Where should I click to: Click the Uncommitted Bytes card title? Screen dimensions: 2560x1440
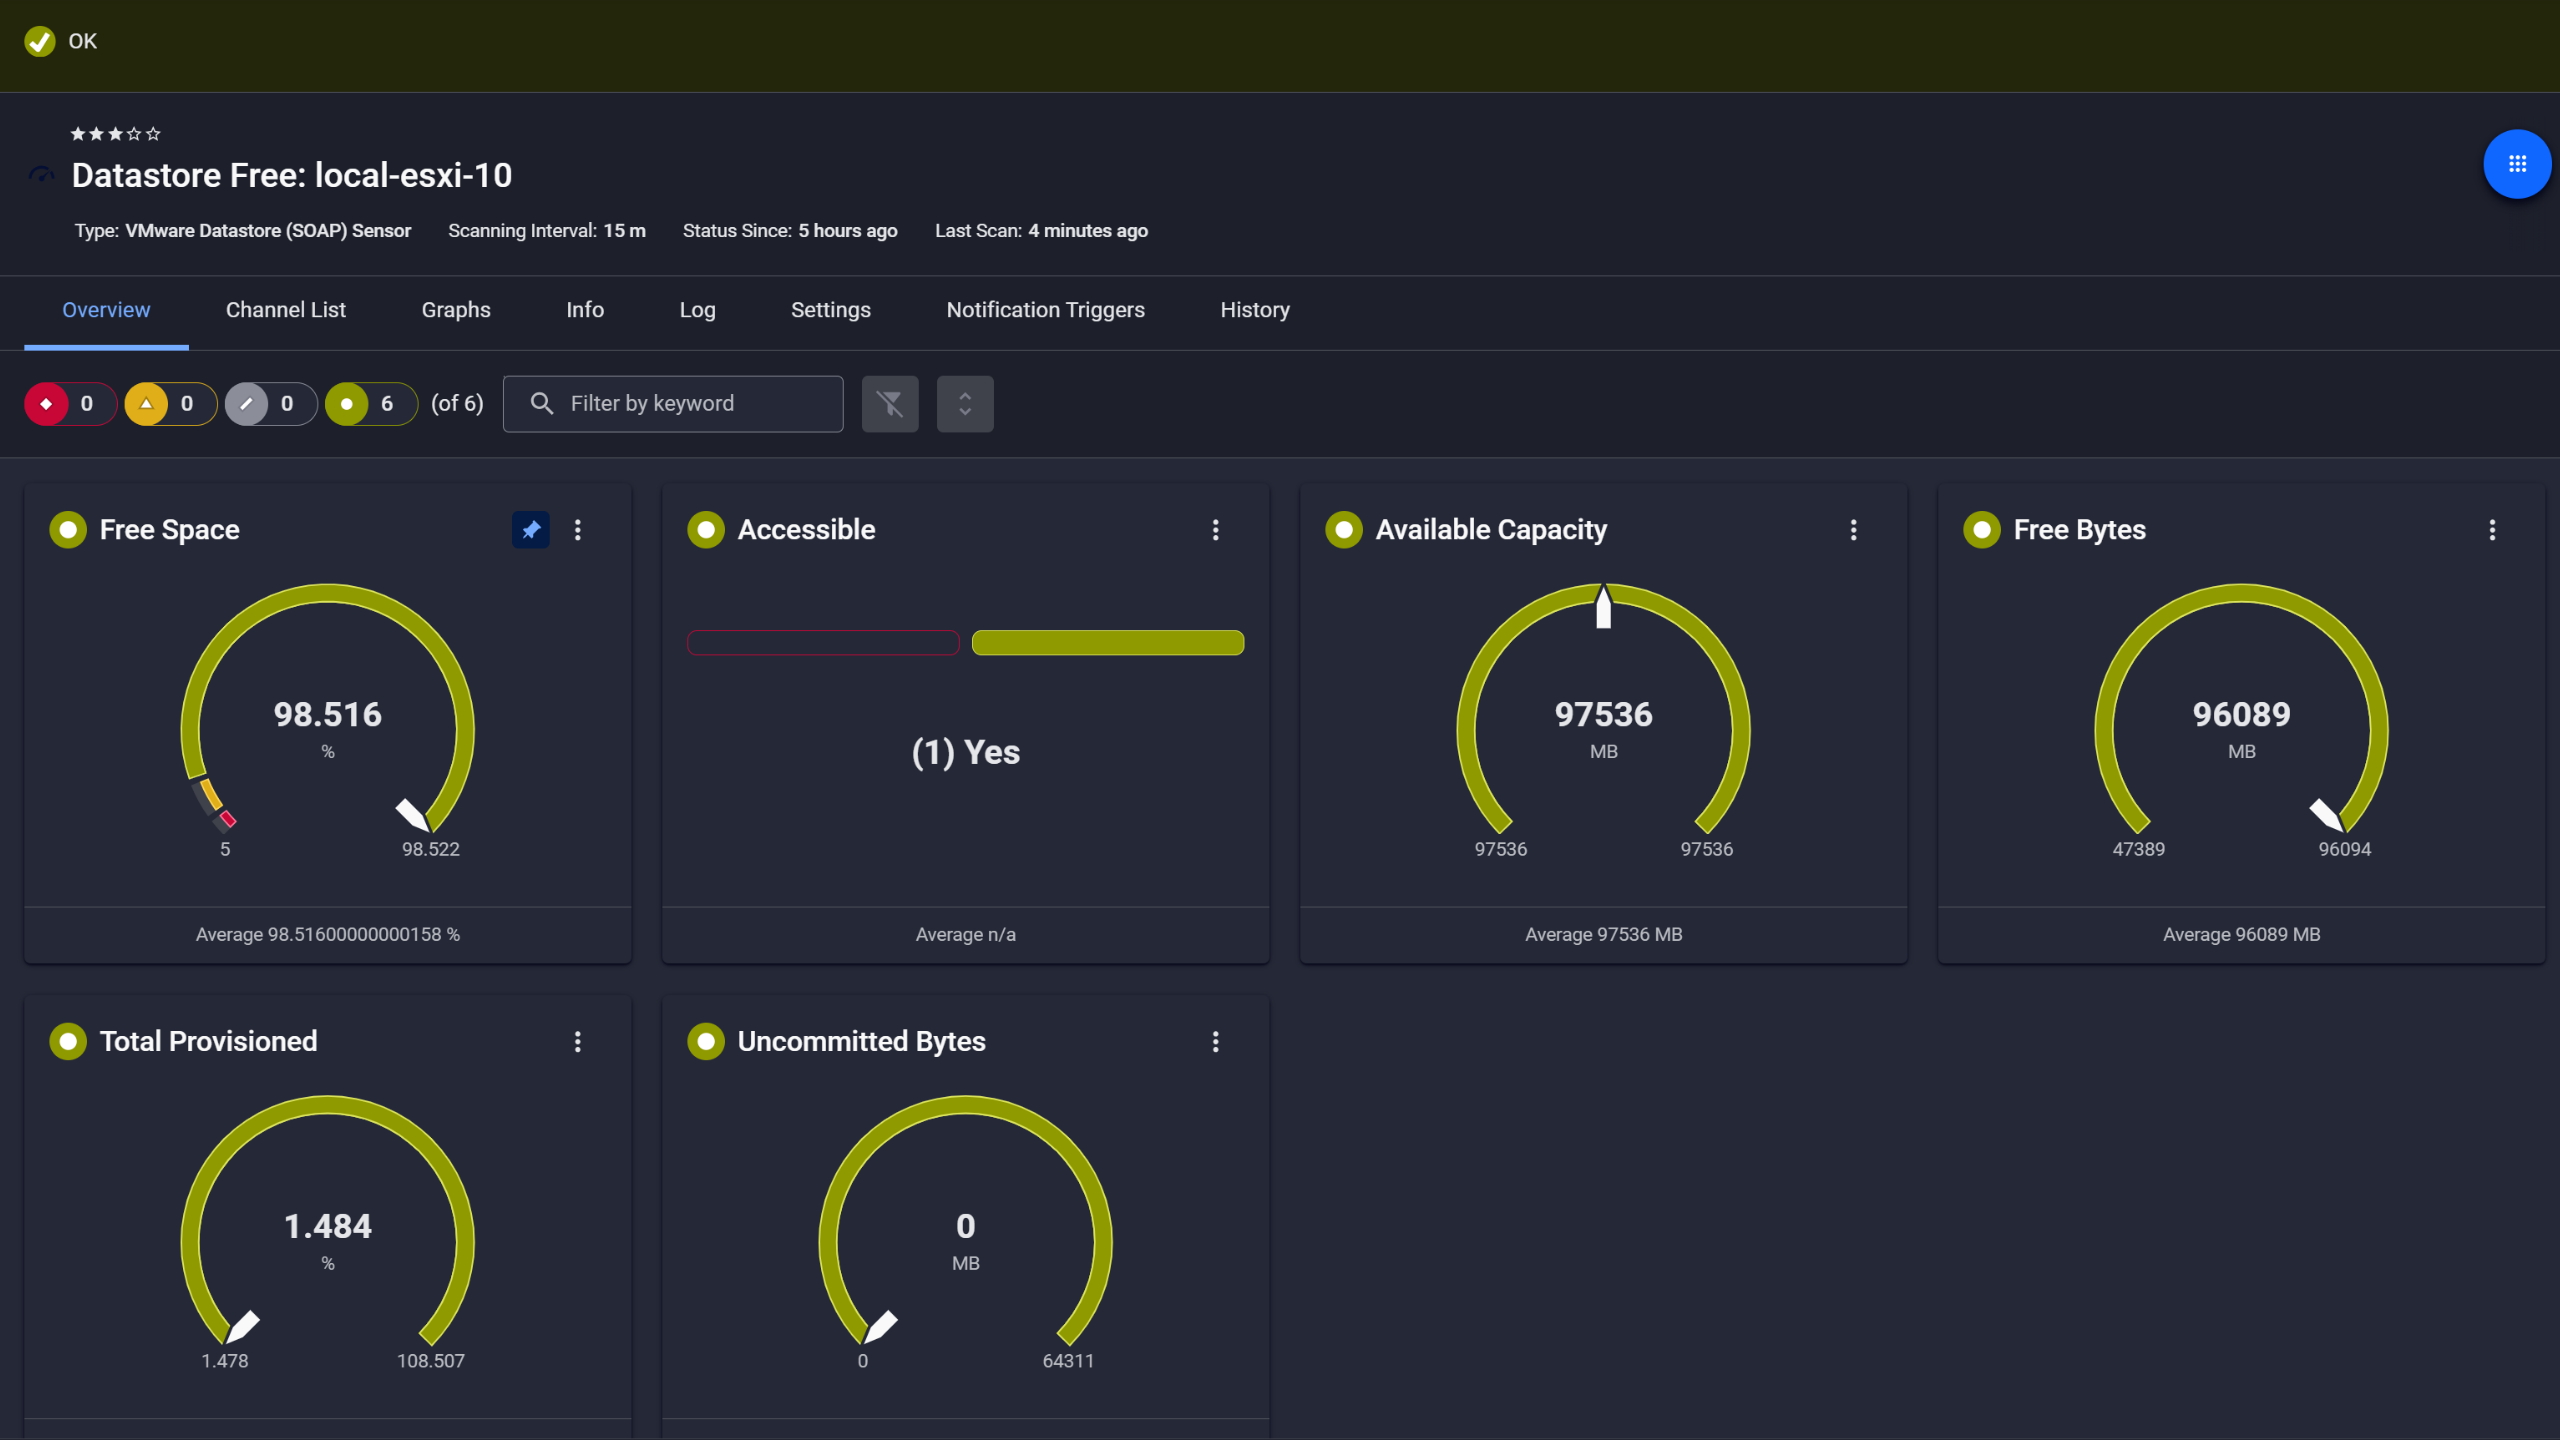tap(862, 1041)
